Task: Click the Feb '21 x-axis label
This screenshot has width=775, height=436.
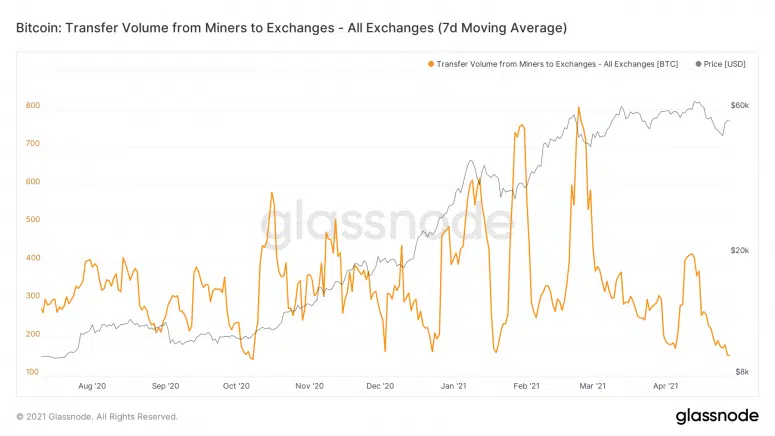Action: pyautogui.click(x=526, y=386)
